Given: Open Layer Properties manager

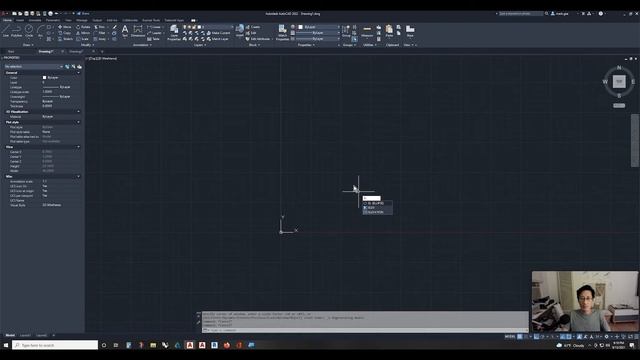Looking at the screenshot, I should pyautogui.click(x=174, y=32).
